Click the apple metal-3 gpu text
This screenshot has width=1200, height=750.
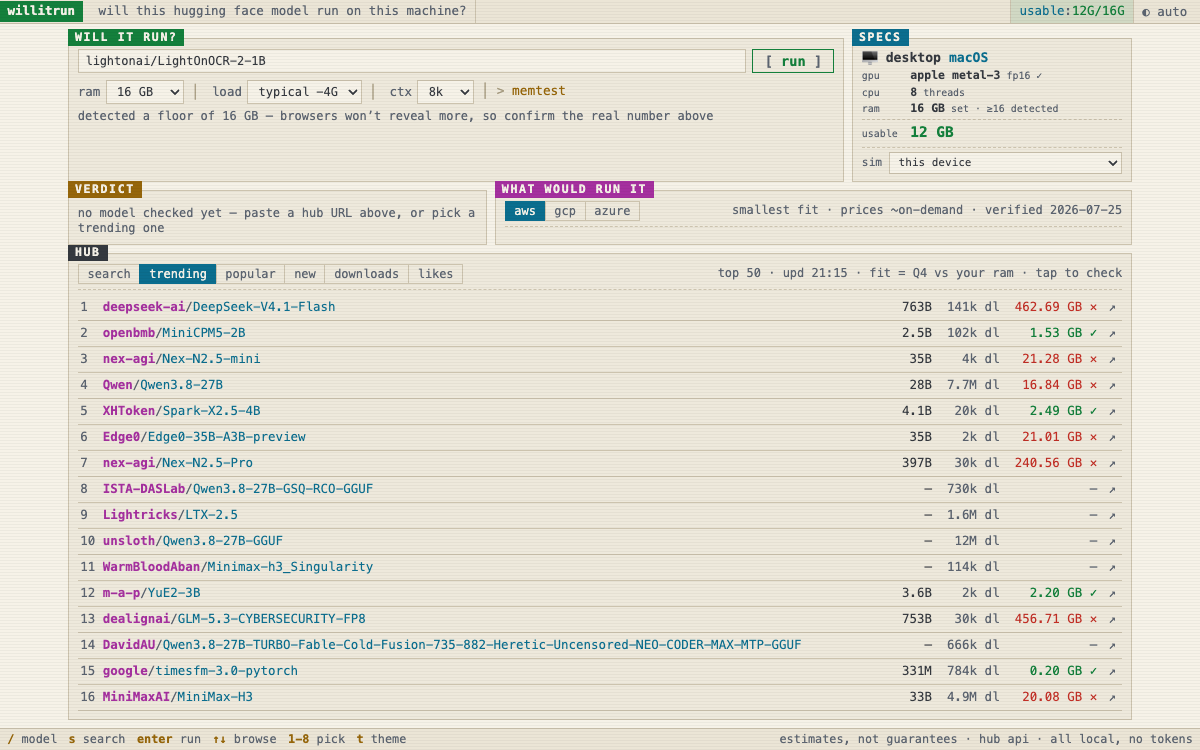tap(955, 75)
